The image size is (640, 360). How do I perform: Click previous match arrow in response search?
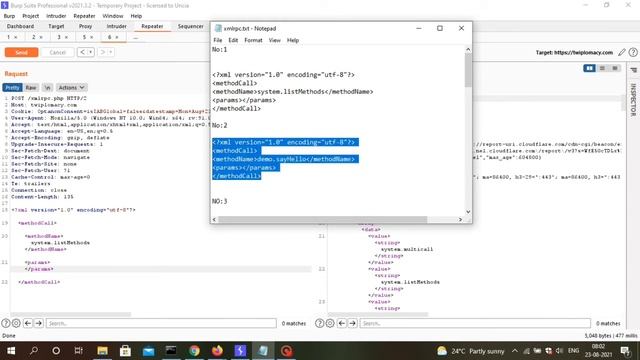click(x=342, y=323)
